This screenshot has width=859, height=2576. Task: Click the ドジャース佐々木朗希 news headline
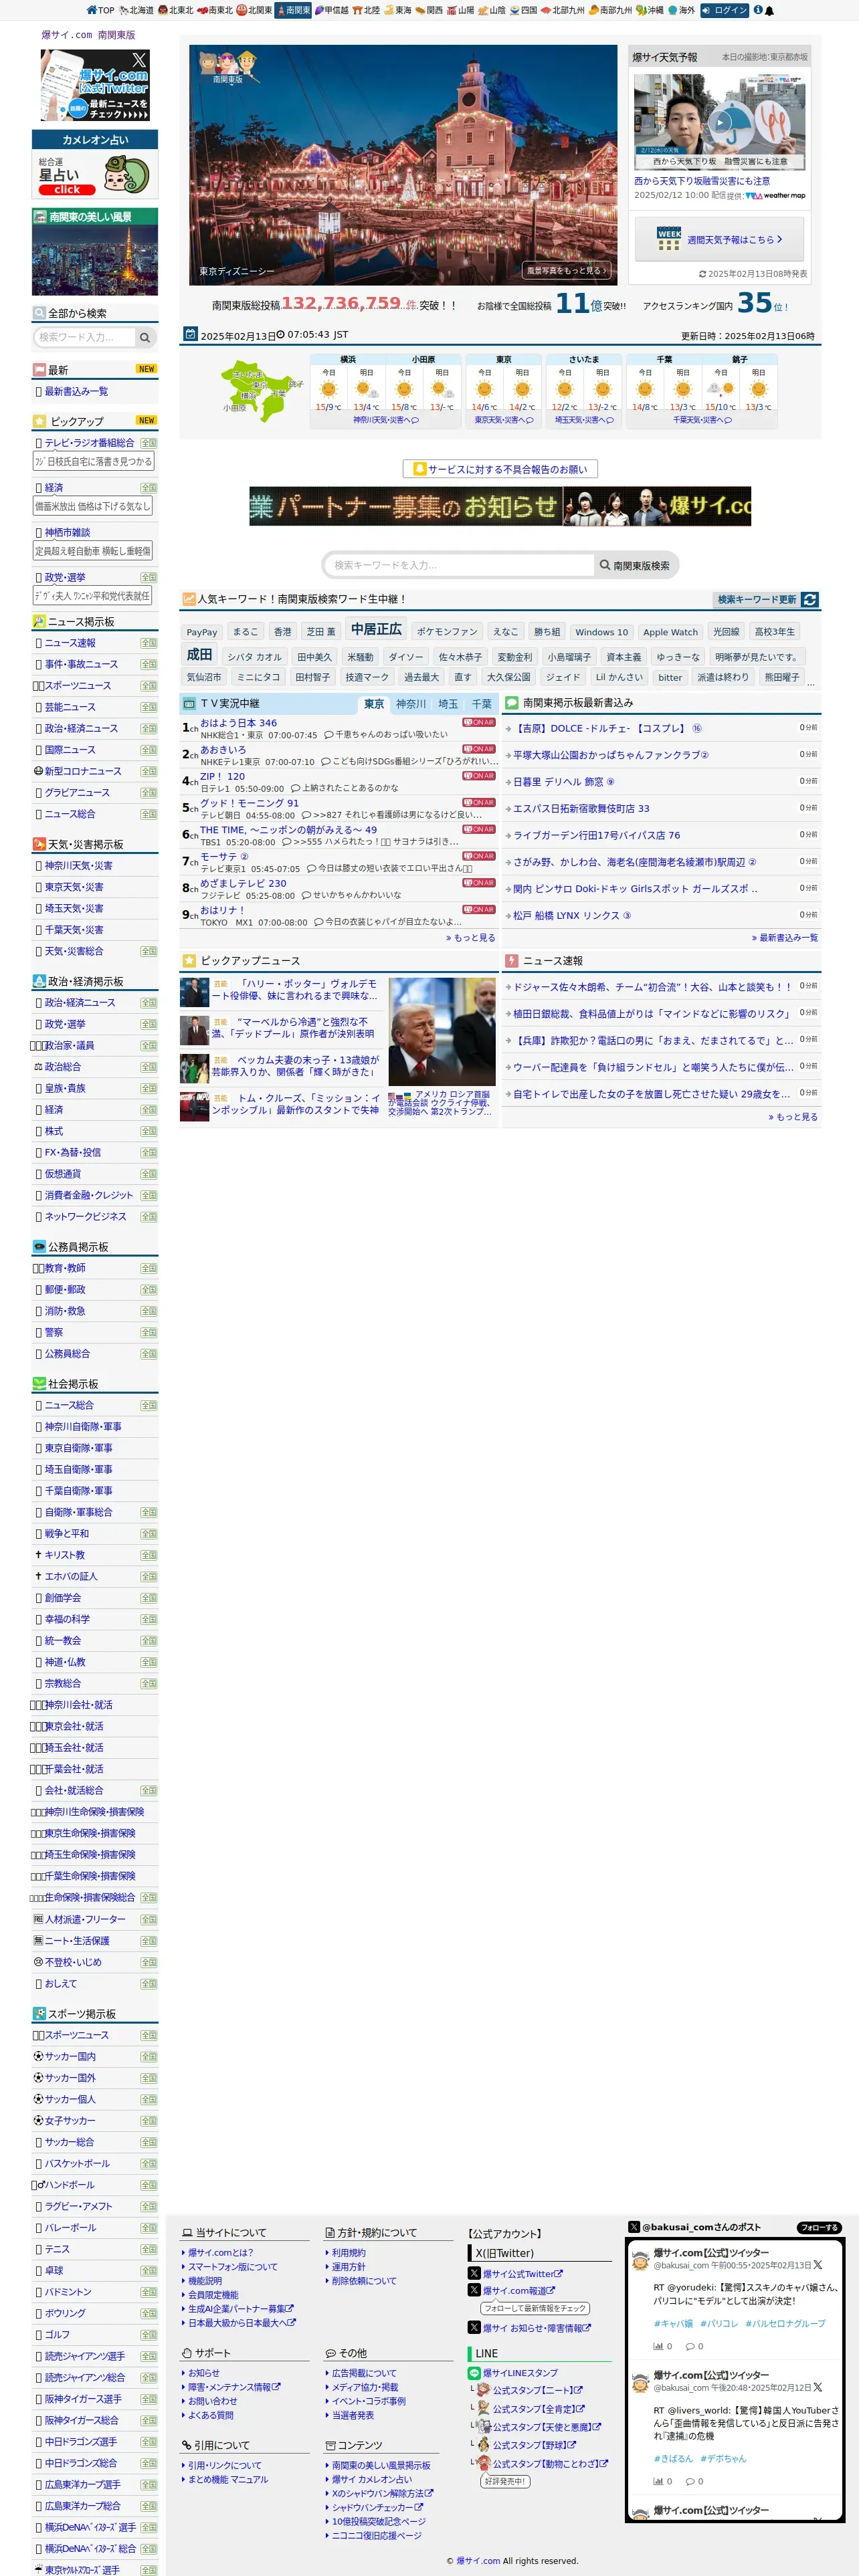coord(652,987)
